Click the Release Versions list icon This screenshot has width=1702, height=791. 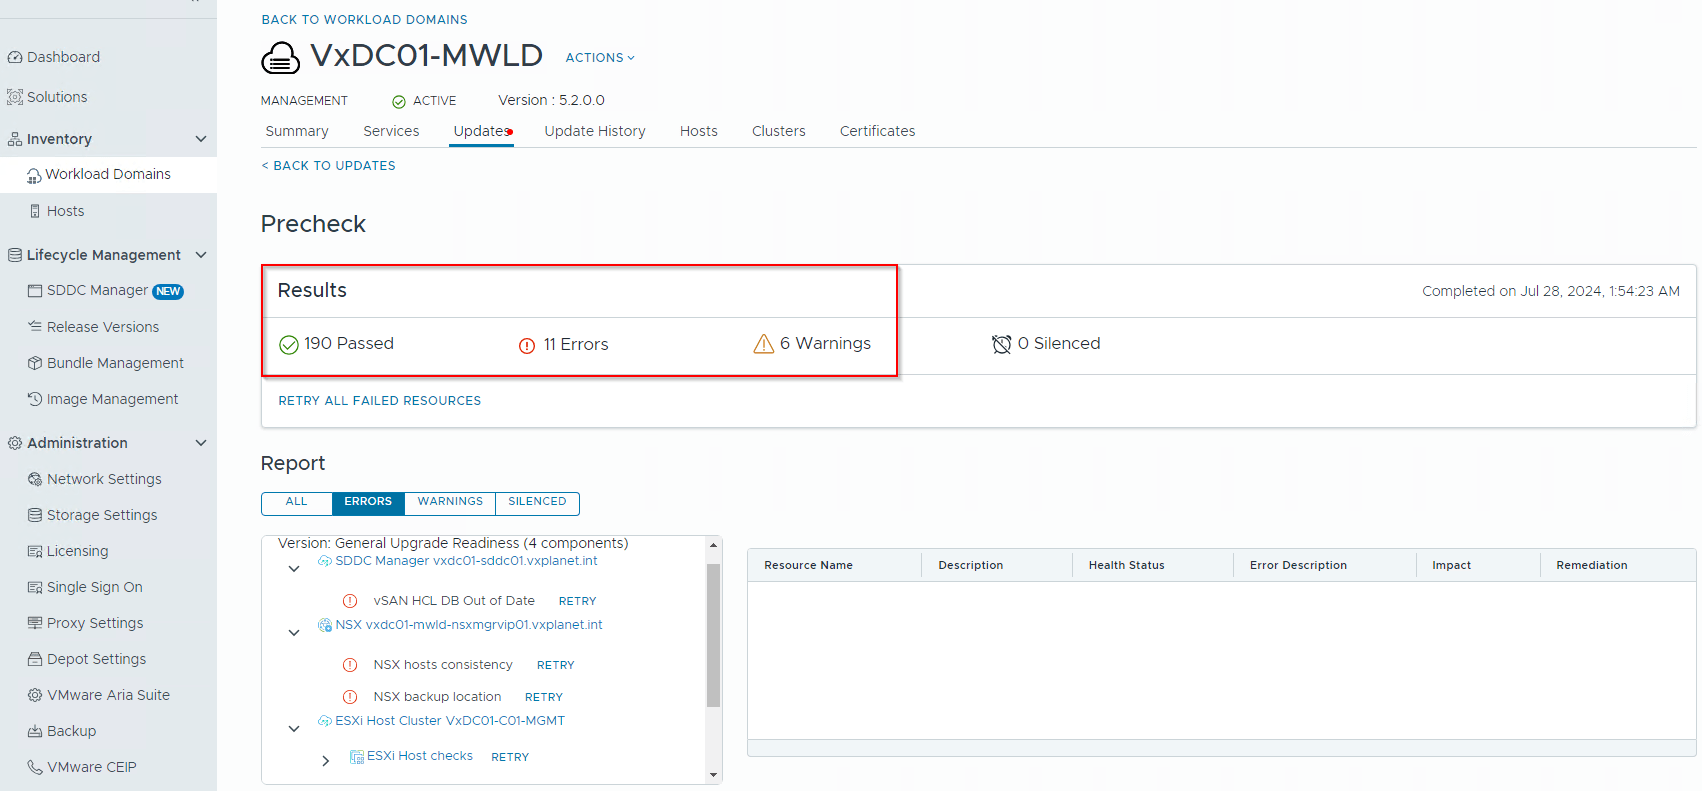tap(35, 326)
